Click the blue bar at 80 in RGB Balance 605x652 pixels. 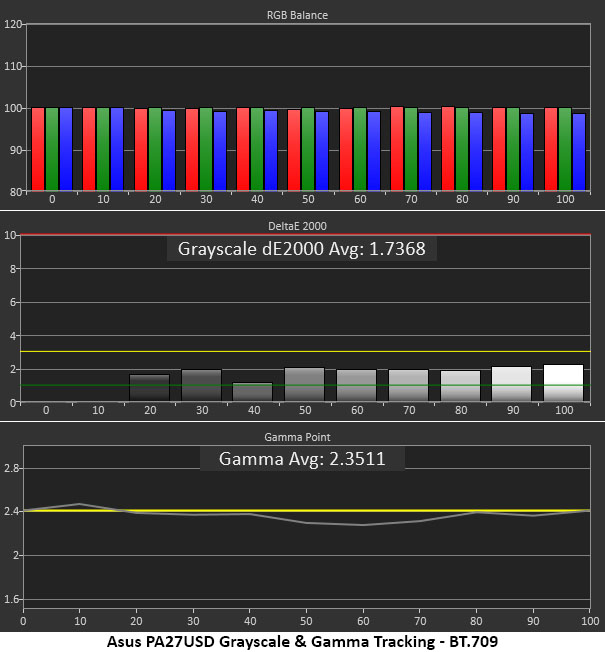click(x=476, y=151)
